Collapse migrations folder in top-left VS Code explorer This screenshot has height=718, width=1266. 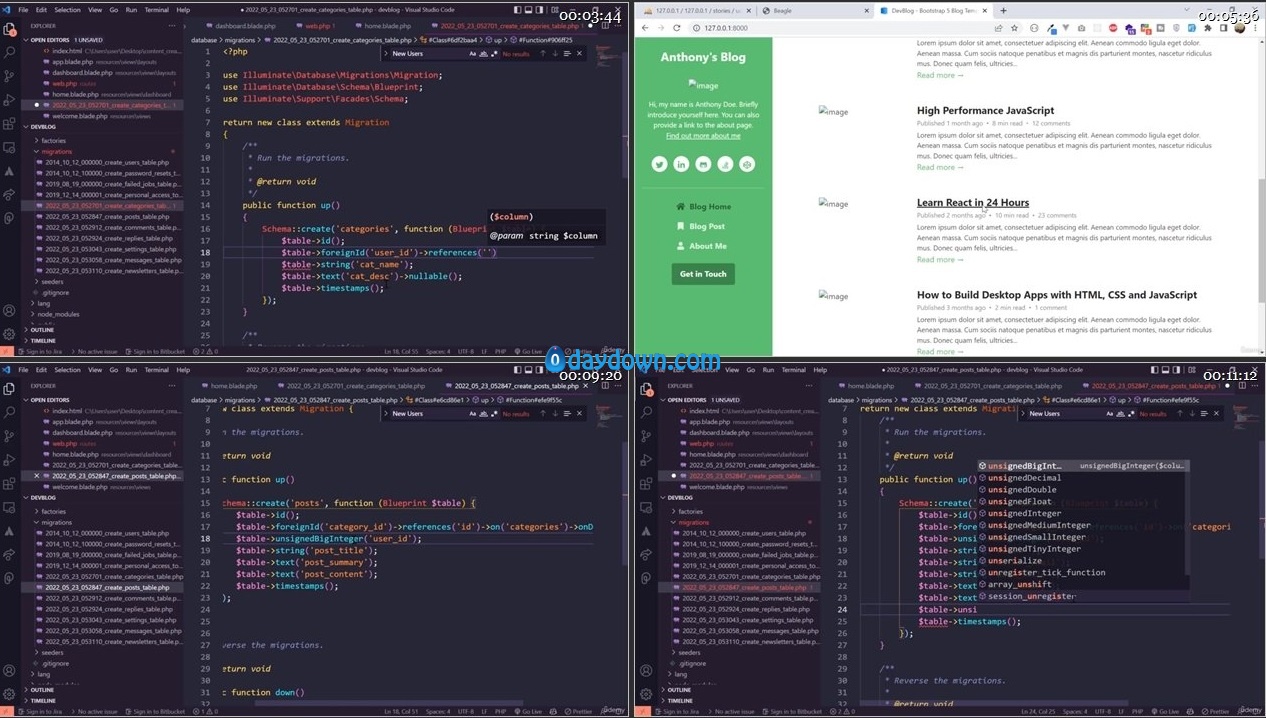(55, 152)
